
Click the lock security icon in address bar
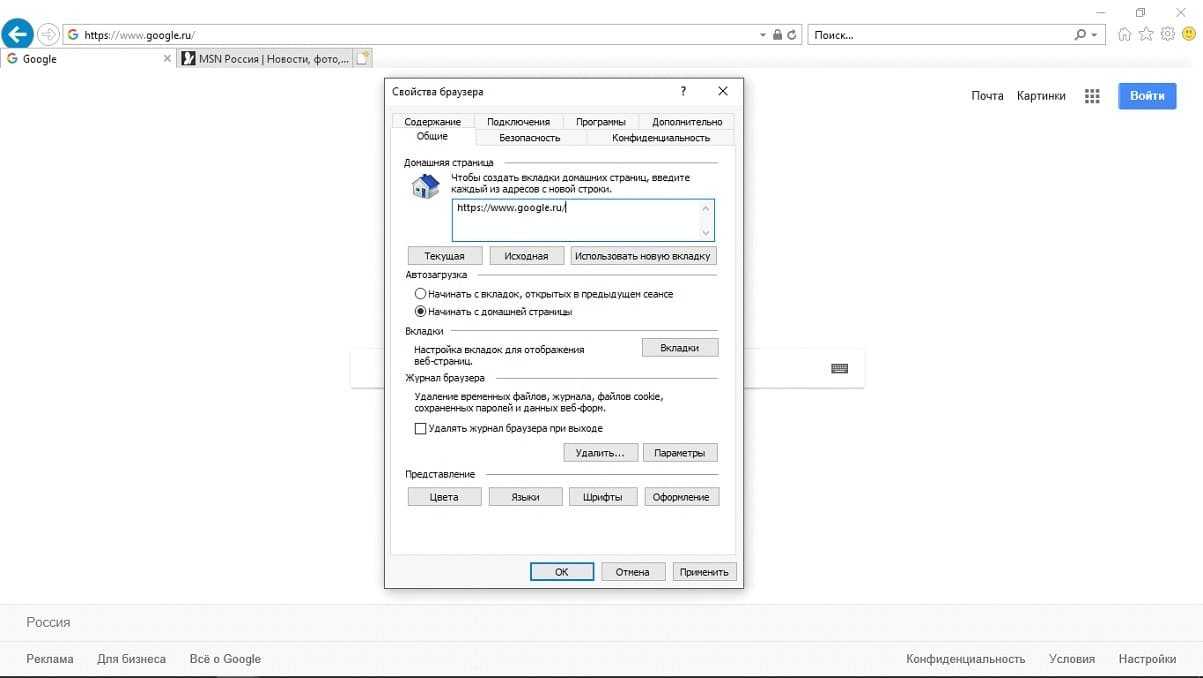click(777, 35)
